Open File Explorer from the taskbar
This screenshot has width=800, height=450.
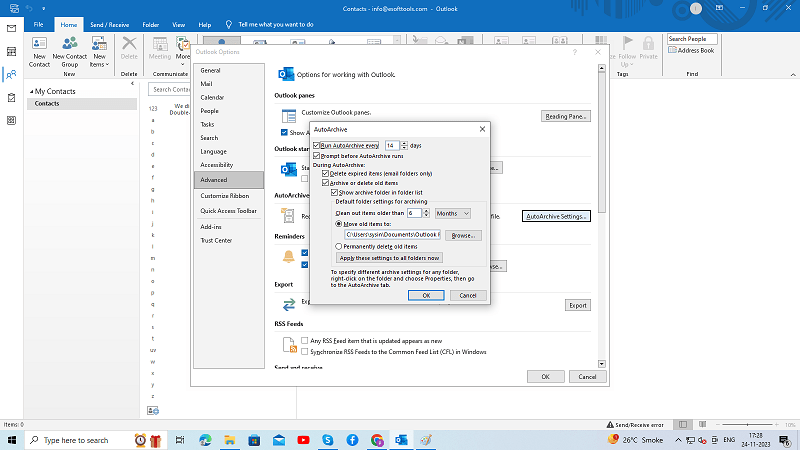point(230,440)
